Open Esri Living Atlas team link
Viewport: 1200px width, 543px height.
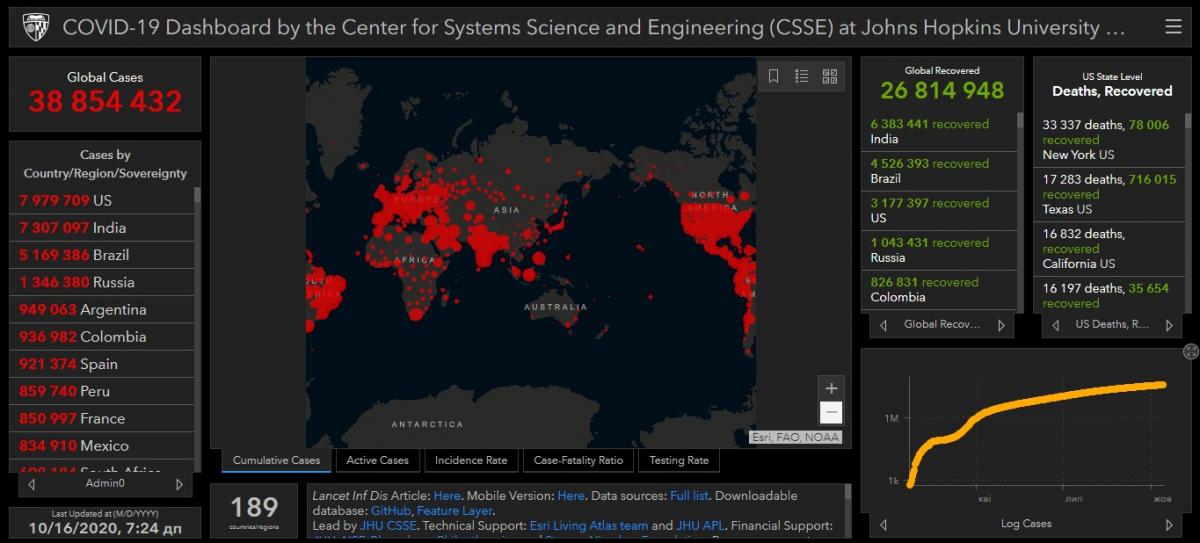[590, 525]
